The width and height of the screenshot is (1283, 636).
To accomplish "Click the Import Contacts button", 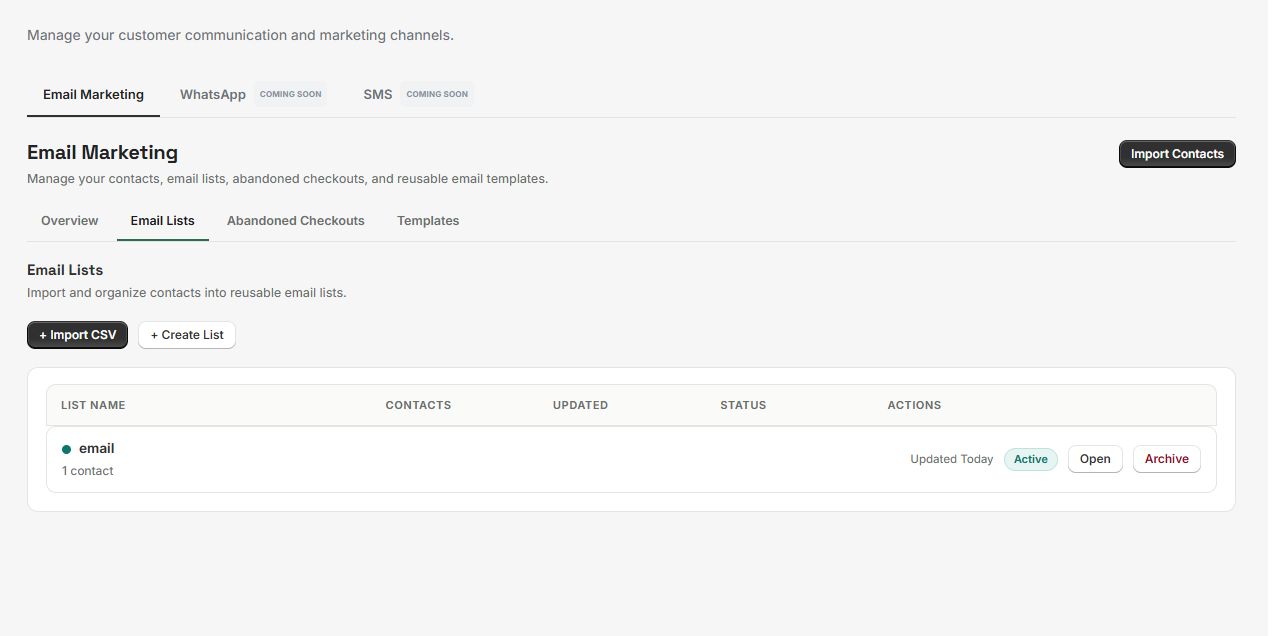I will click(1177, 154).
